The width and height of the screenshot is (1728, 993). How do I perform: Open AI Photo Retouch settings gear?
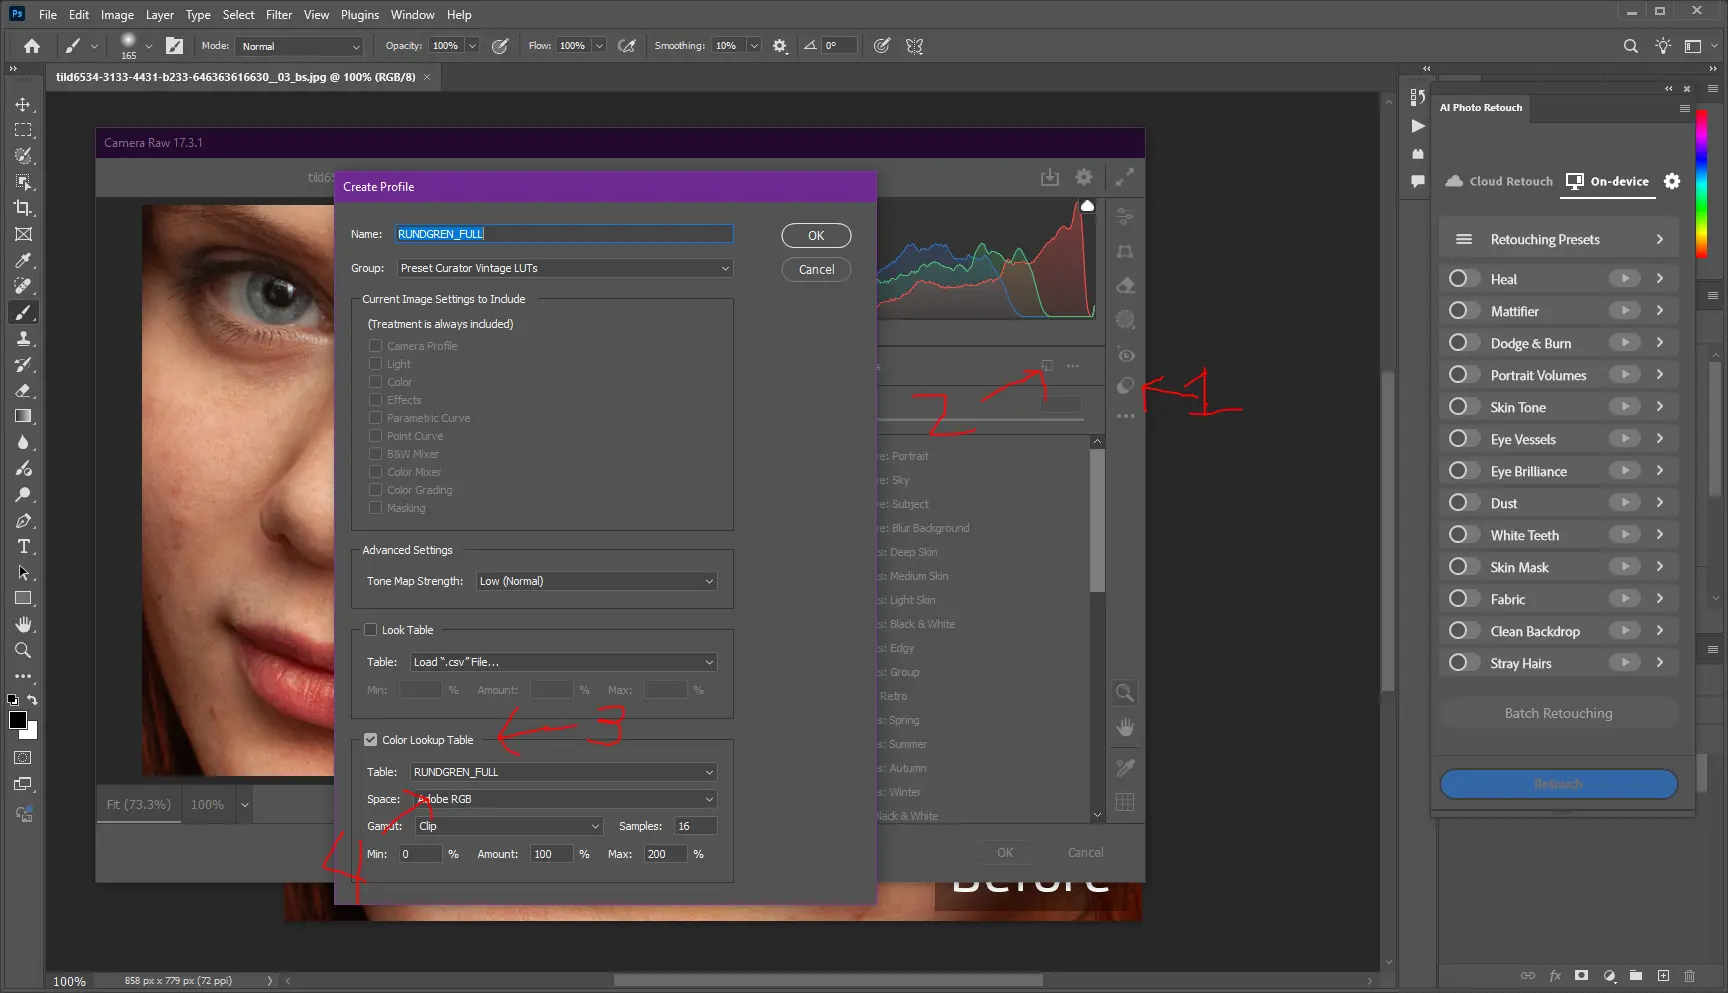click(1672, 181)
